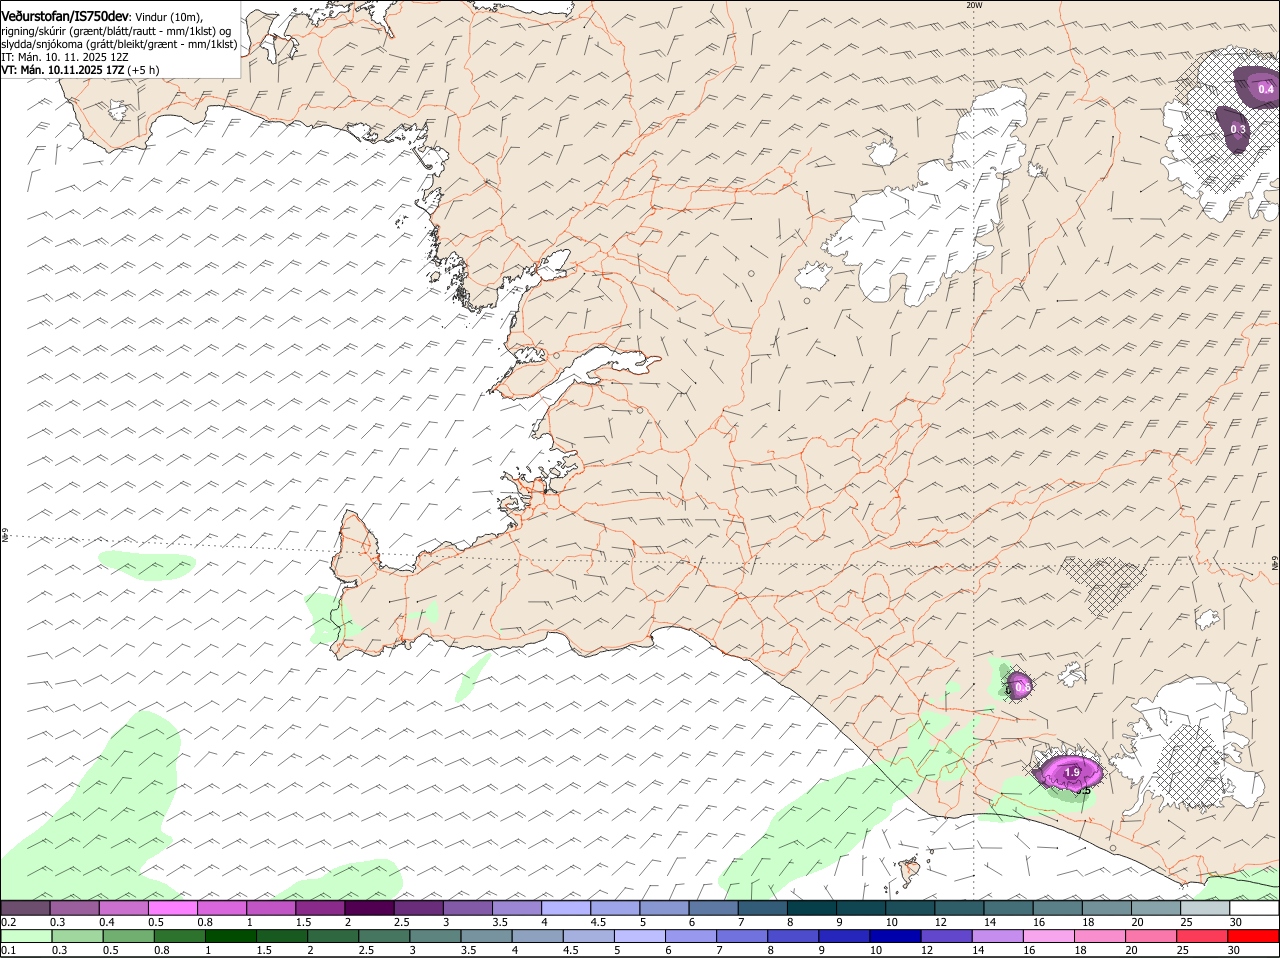Click the 20W longitude label
Viewport: 1280px width, 958px height.
click(974, 5)
